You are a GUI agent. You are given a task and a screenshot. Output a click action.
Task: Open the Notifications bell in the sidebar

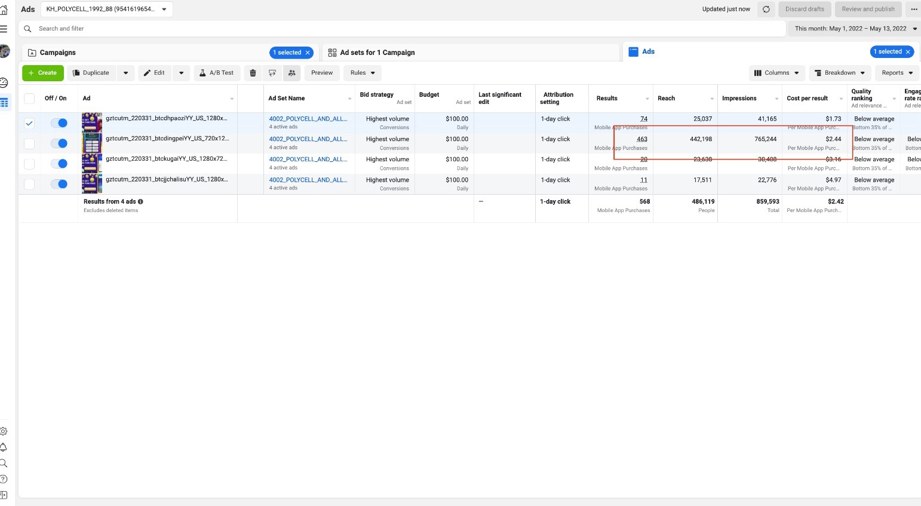click(x=4, y=447)
